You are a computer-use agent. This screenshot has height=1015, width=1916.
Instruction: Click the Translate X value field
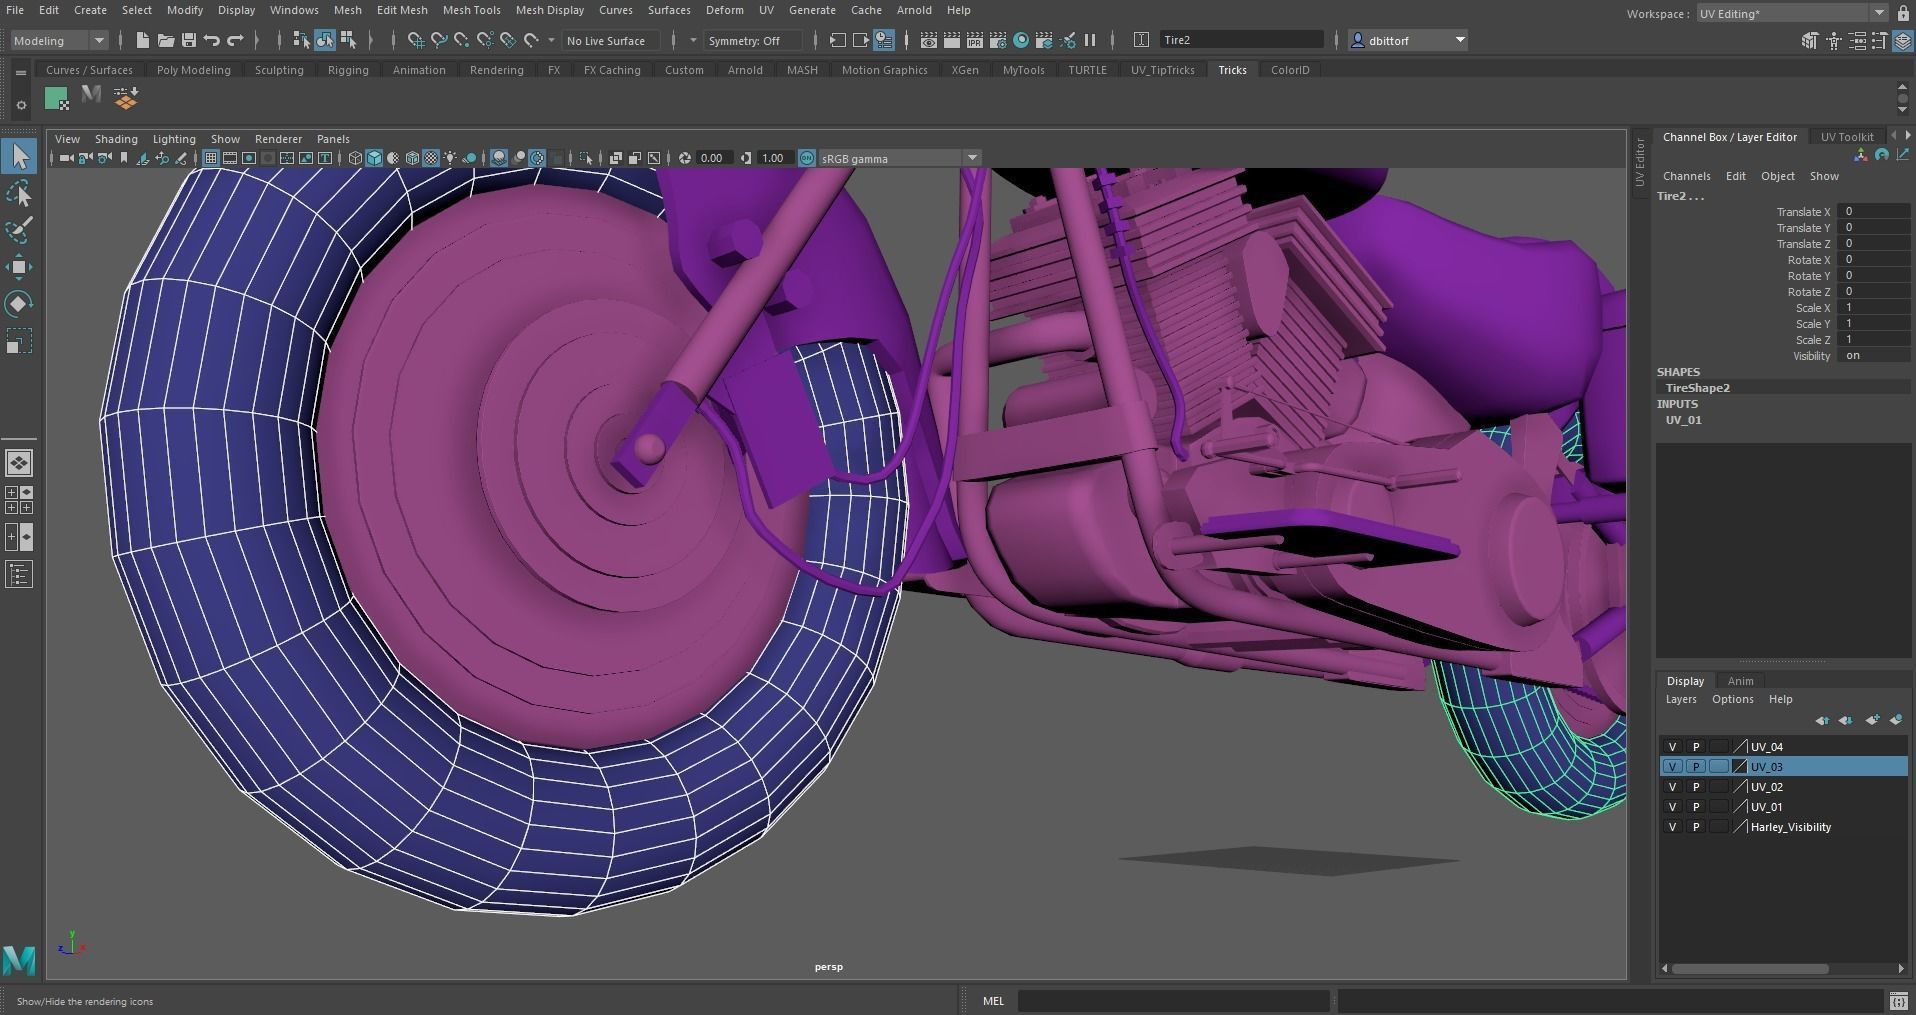coord(1876,212)
